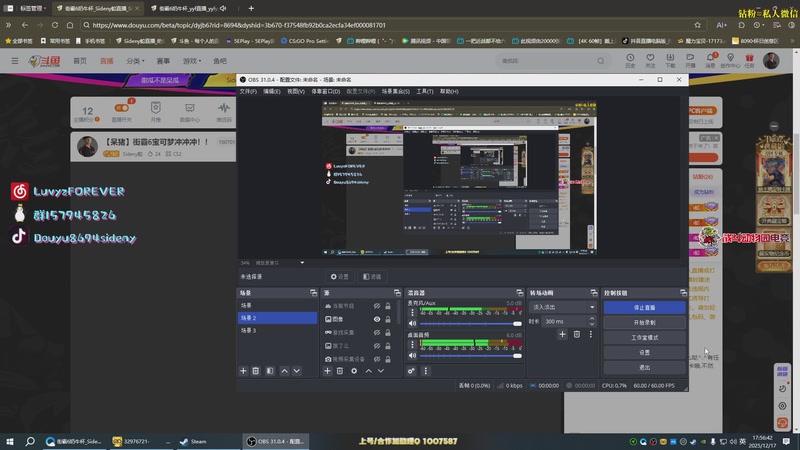Open OBS 编辑(E) menu

[271, 91]
